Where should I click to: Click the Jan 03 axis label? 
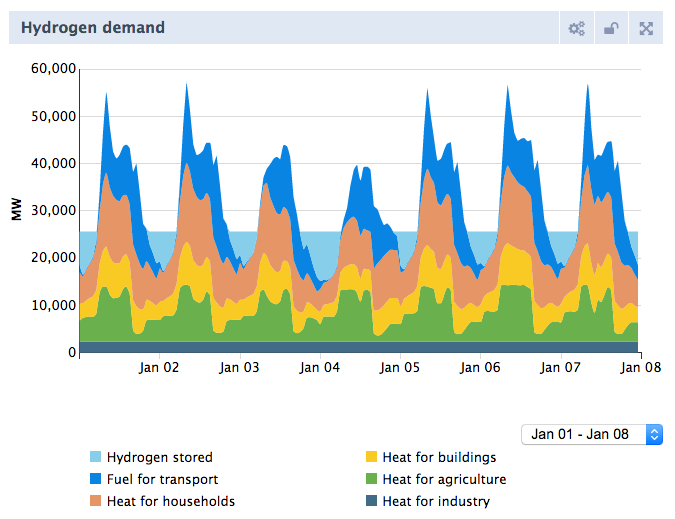(x=239, y=368)
